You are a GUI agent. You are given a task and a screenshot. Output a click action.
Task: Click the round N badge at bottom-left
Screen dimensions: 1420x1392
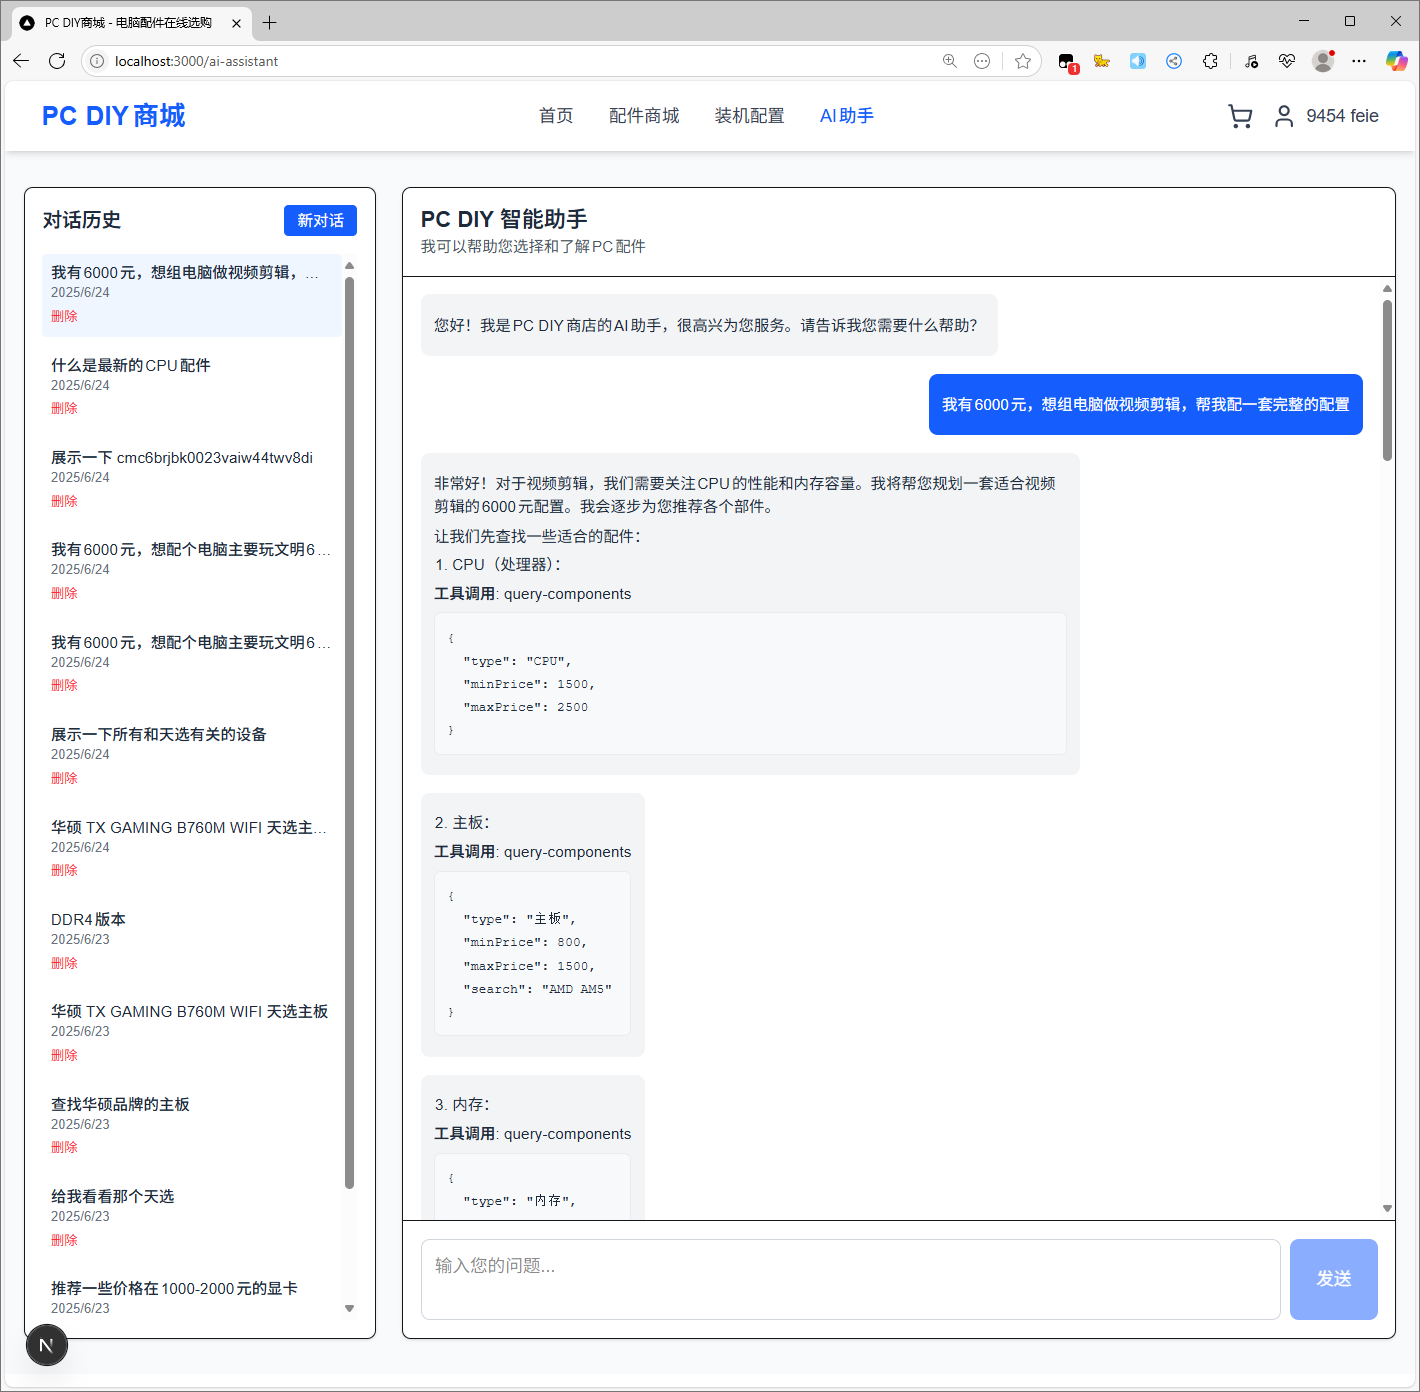(47, 1345)
